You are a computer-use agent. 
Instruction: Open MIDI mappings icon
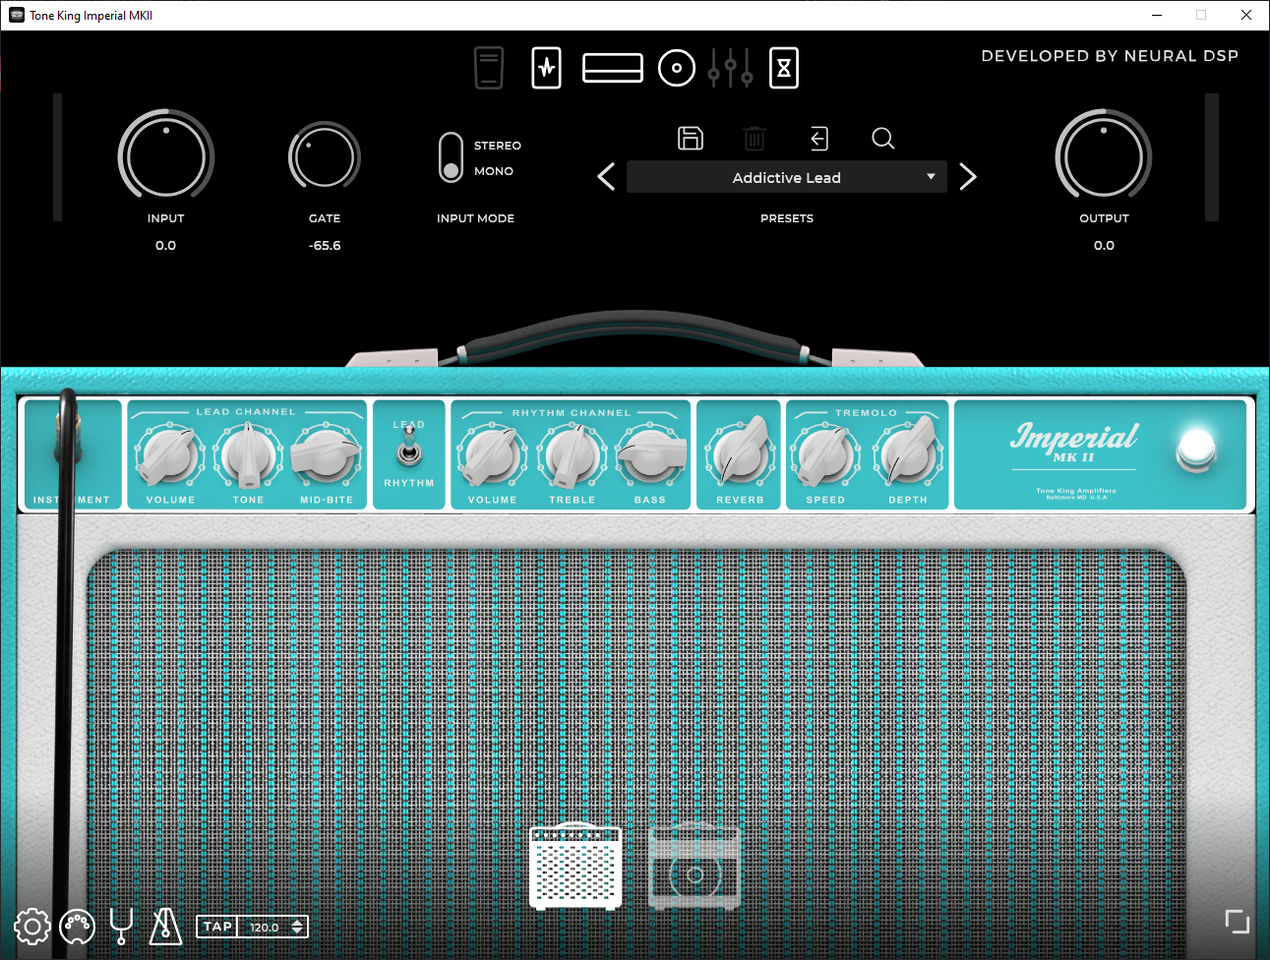[x=77, y=927]
